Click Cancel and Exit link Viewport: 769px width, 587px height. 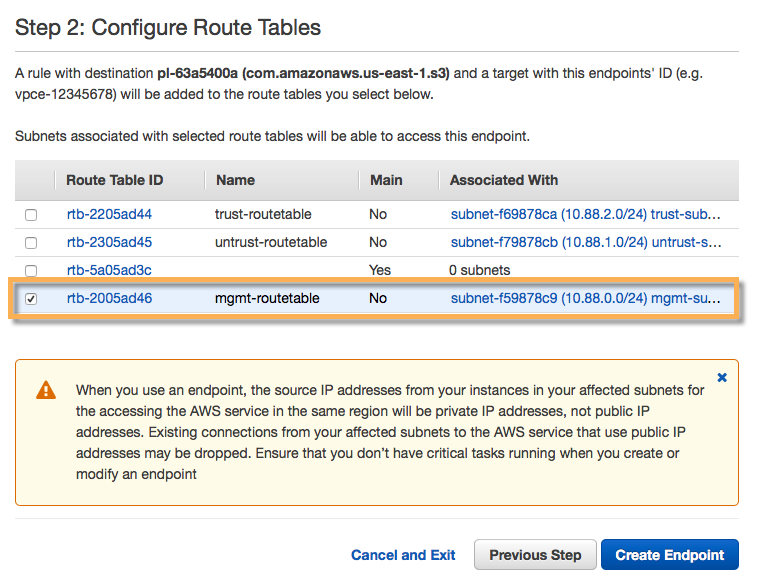pyautogui.click(x=403, y=555)
